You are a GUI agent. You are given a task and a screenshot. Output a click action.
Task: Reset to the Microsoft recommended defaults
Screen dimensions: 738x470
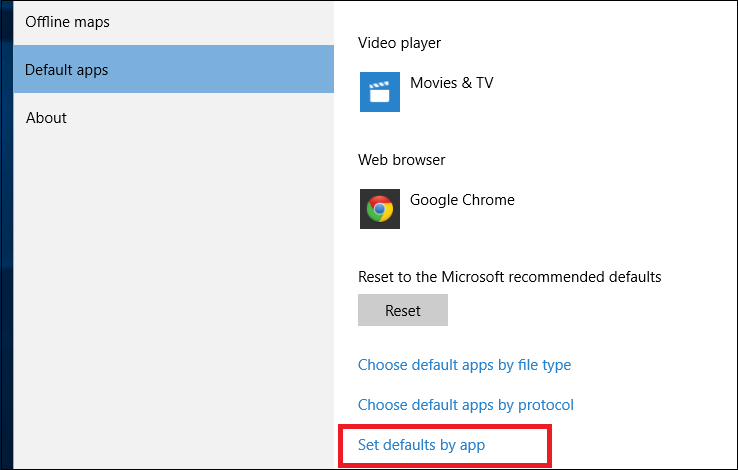(x=403, y=310)
